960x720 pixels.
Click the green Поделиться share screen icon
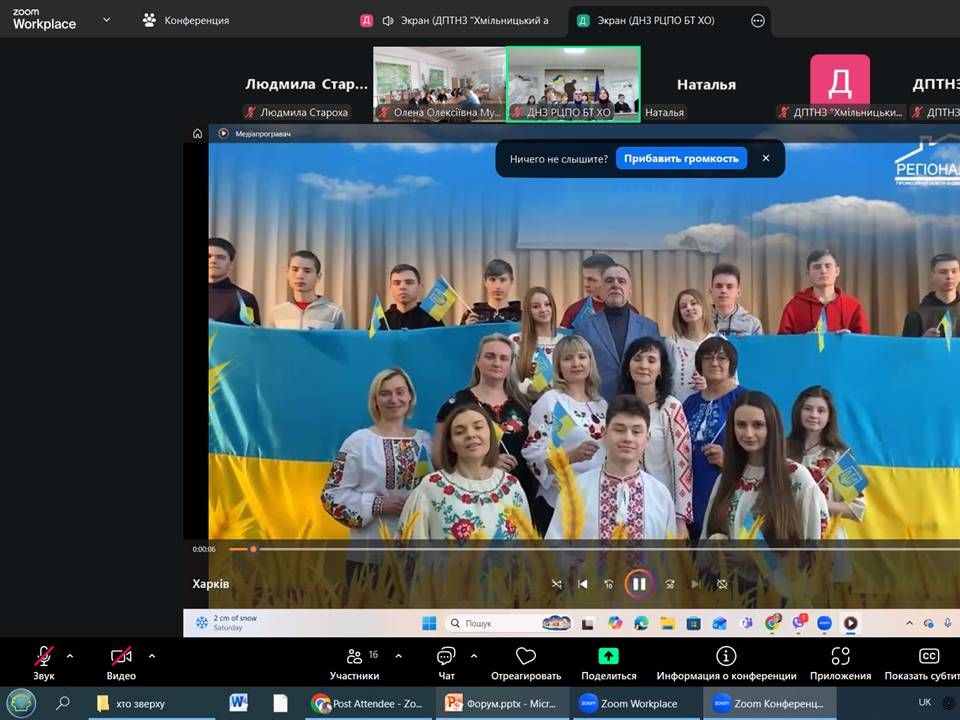(609, 656)
